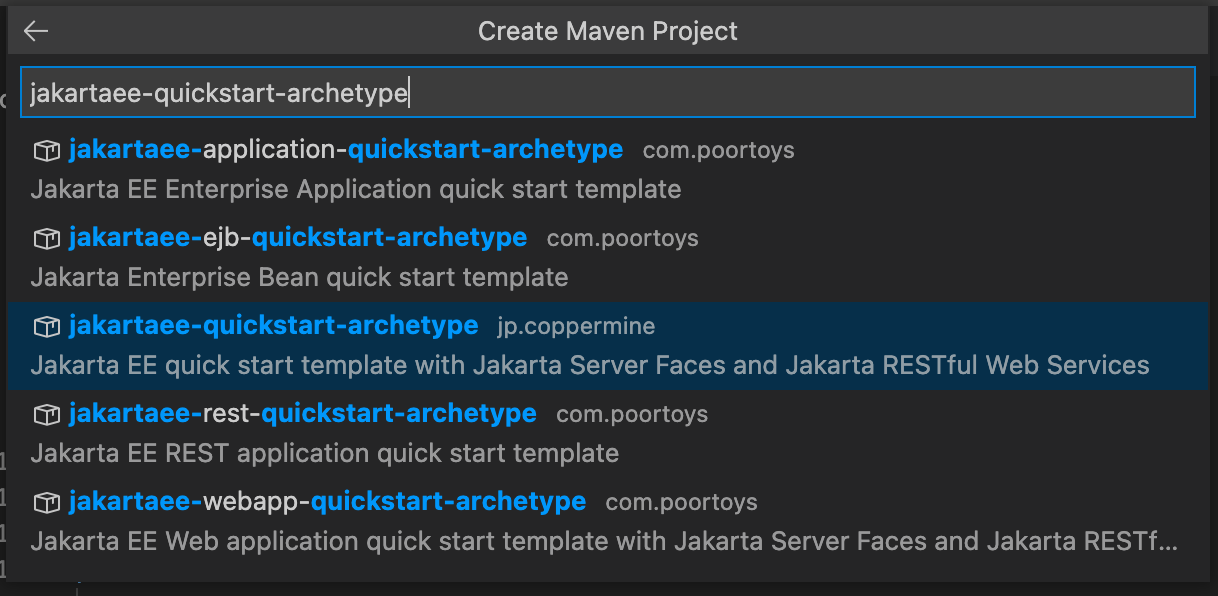1218x596 pixels.
Task: Choose jakartaee-webapp-quickstart-archetype item
Action: (x=327, y=501)
